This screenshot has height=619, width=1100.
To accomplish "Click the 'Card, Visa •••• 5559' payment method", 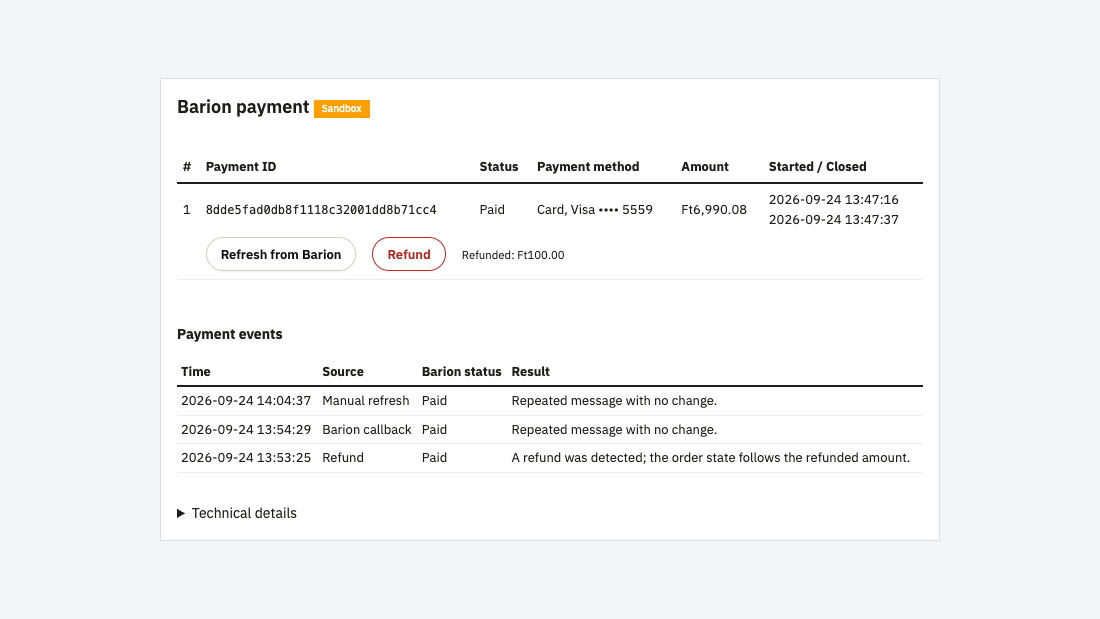I will (595, 210).
